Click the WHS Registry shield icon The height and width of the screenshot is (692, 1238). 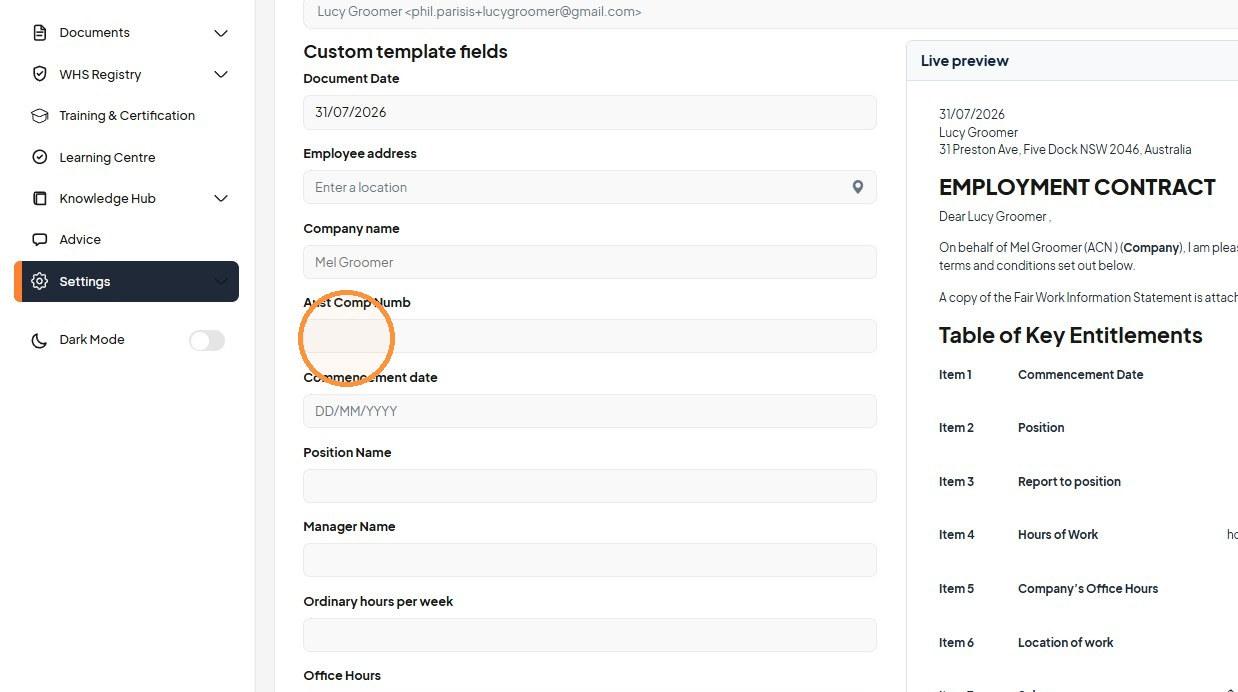pos(40,74)
